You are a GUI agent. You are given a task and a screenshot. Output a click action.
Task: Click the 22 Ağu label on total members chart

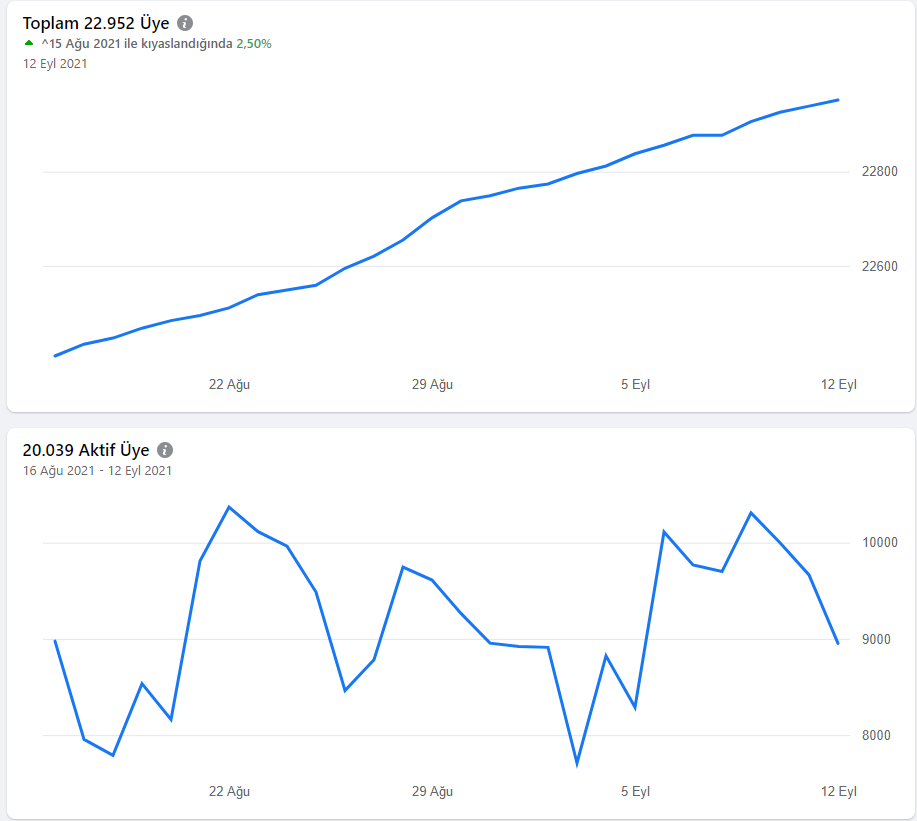point(229,385)
